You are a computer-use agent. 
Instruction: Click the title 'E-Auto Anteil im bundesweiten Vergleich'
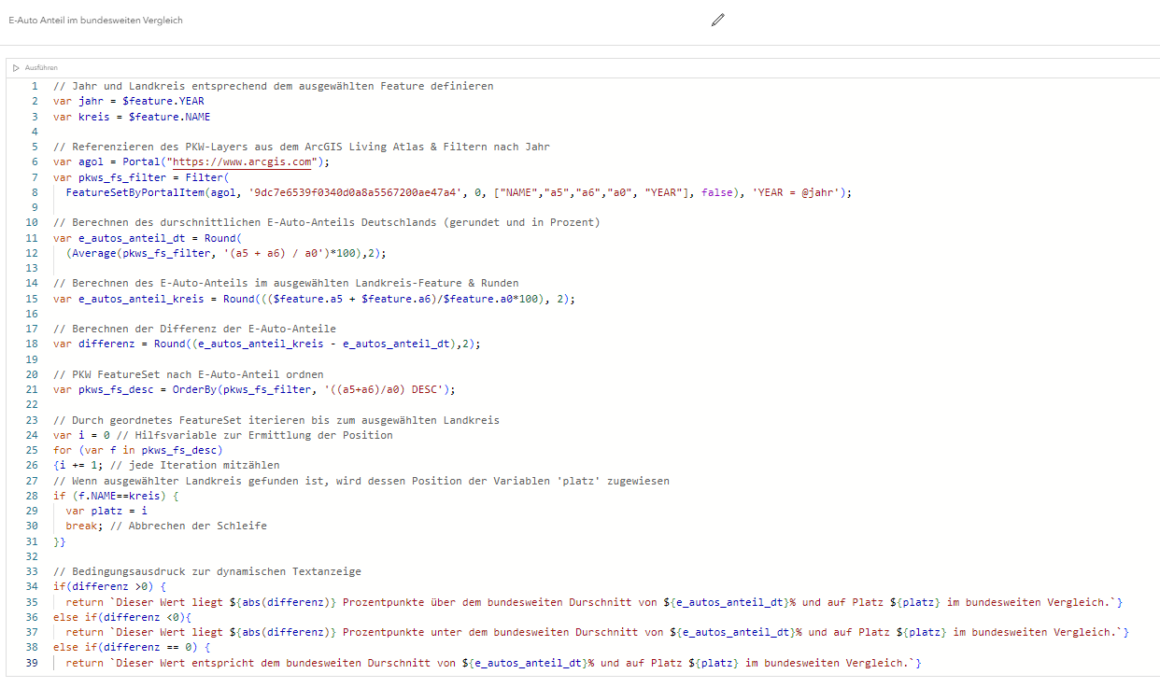[95, 21]
